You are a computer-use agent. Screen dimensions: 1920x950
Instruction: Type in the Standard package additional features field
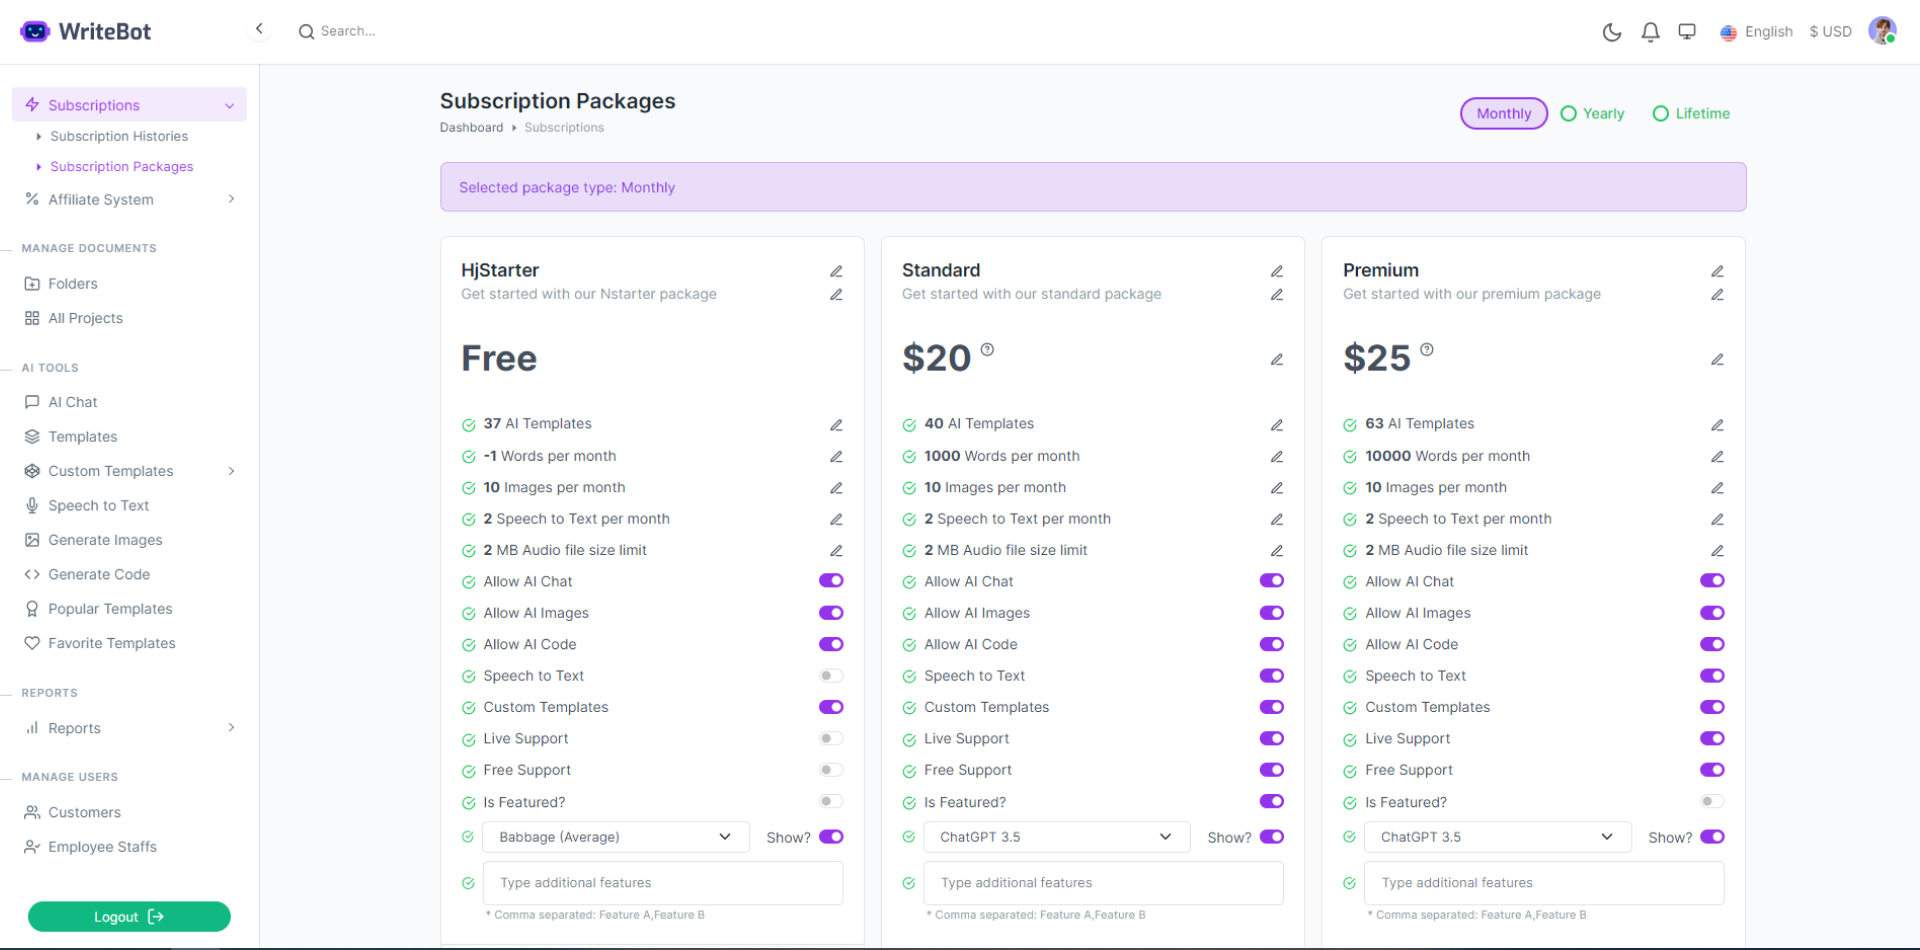pos(1104,883)
